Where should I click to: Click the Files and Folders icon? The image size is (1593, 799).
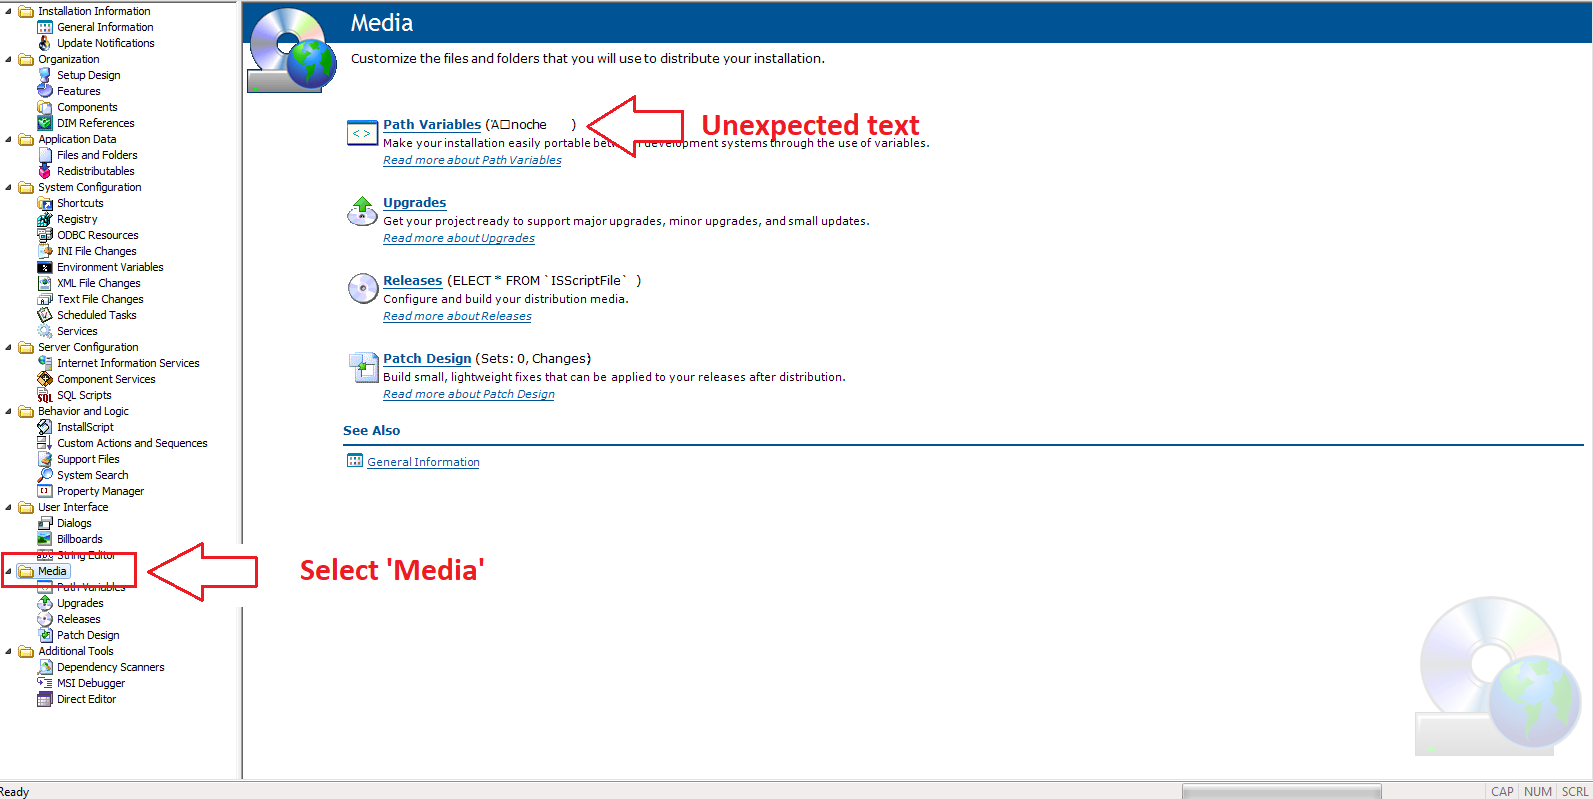(45, 155)
